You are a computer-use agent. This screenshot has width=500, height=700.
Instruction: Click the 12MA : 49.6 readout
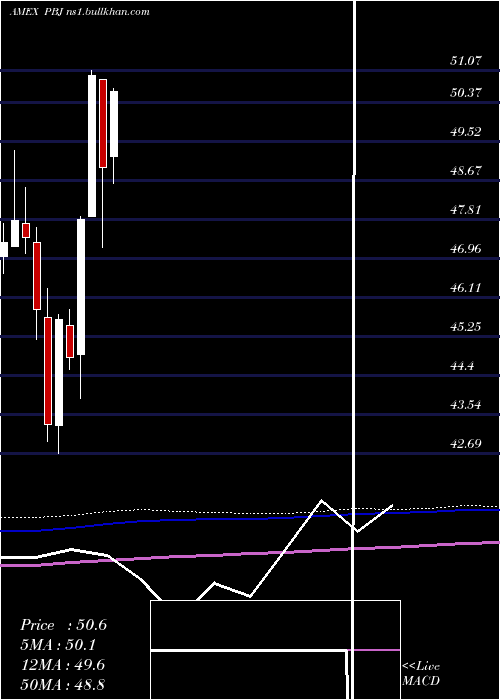click(x=63, y=665)
